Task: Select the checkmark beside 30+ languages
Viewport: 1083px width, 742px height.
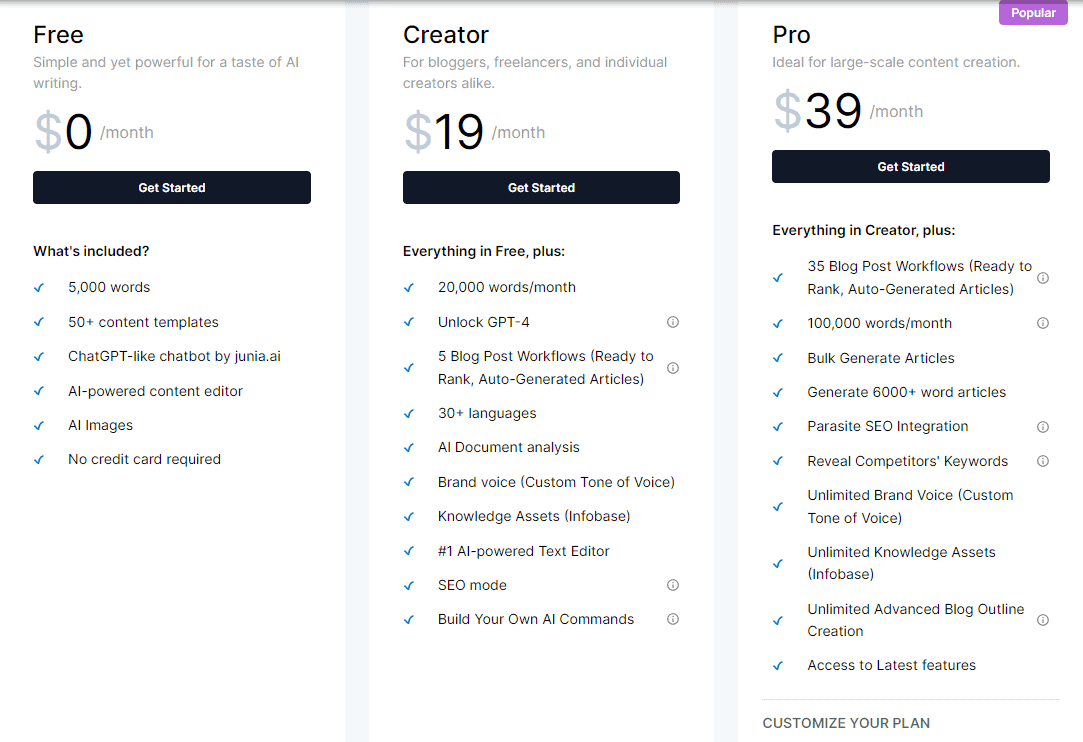Action: pyautogui.click(x=408, y=413)
